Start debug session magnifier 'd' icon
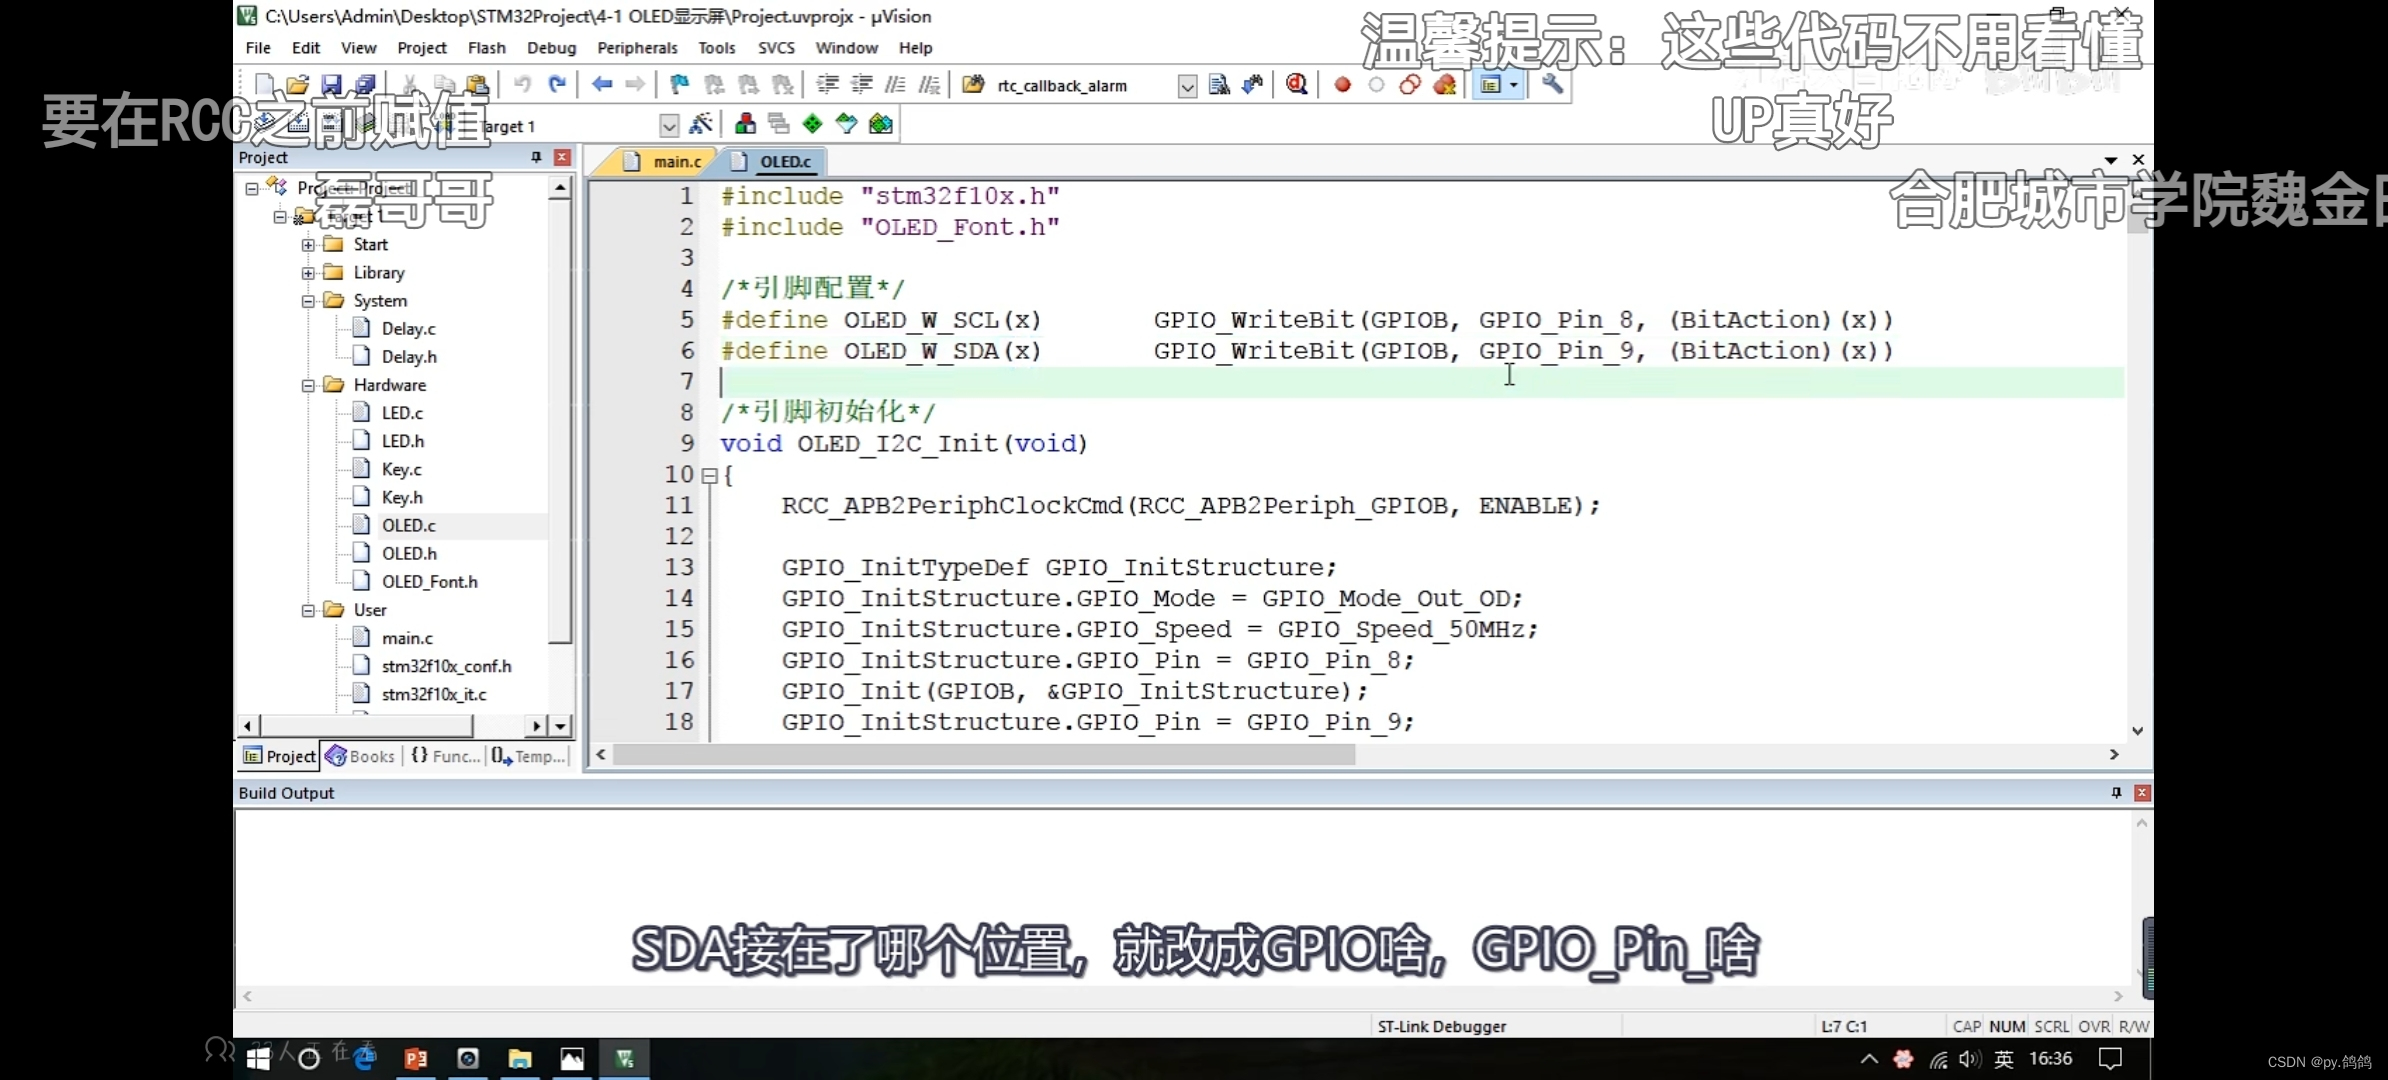Image resolution: width=2388 pixels, height=1080 pixels. click(x=1297, y=85)
